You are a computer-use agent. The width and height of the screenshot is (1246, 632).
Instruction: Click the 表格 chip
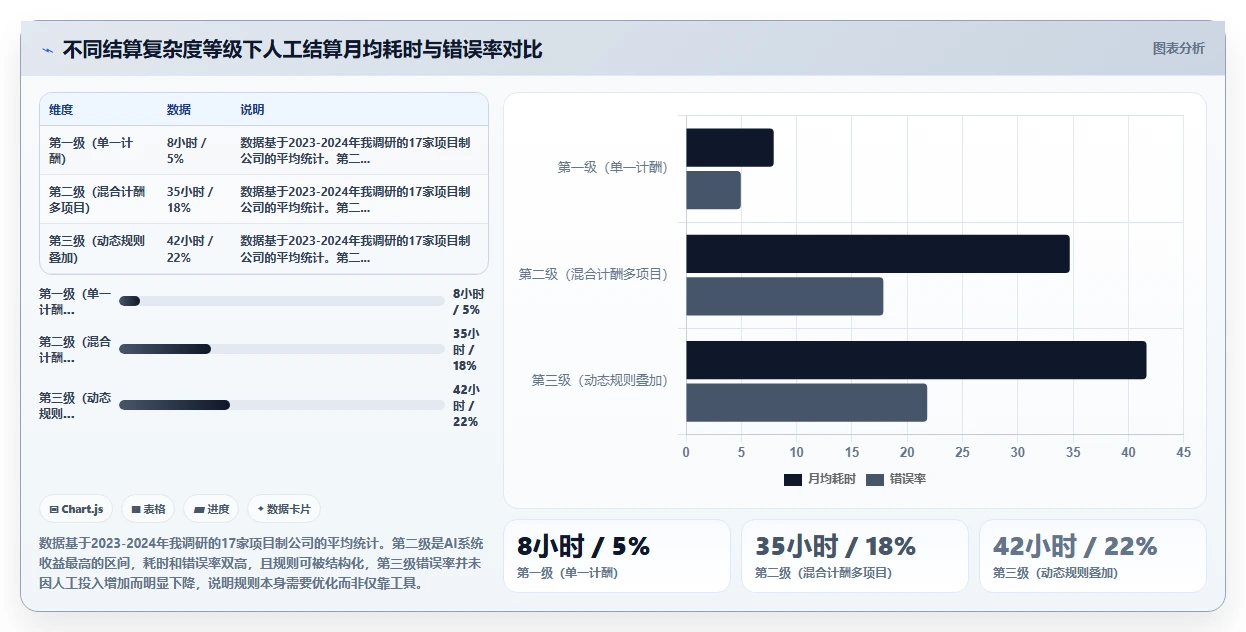pos(148,509)
